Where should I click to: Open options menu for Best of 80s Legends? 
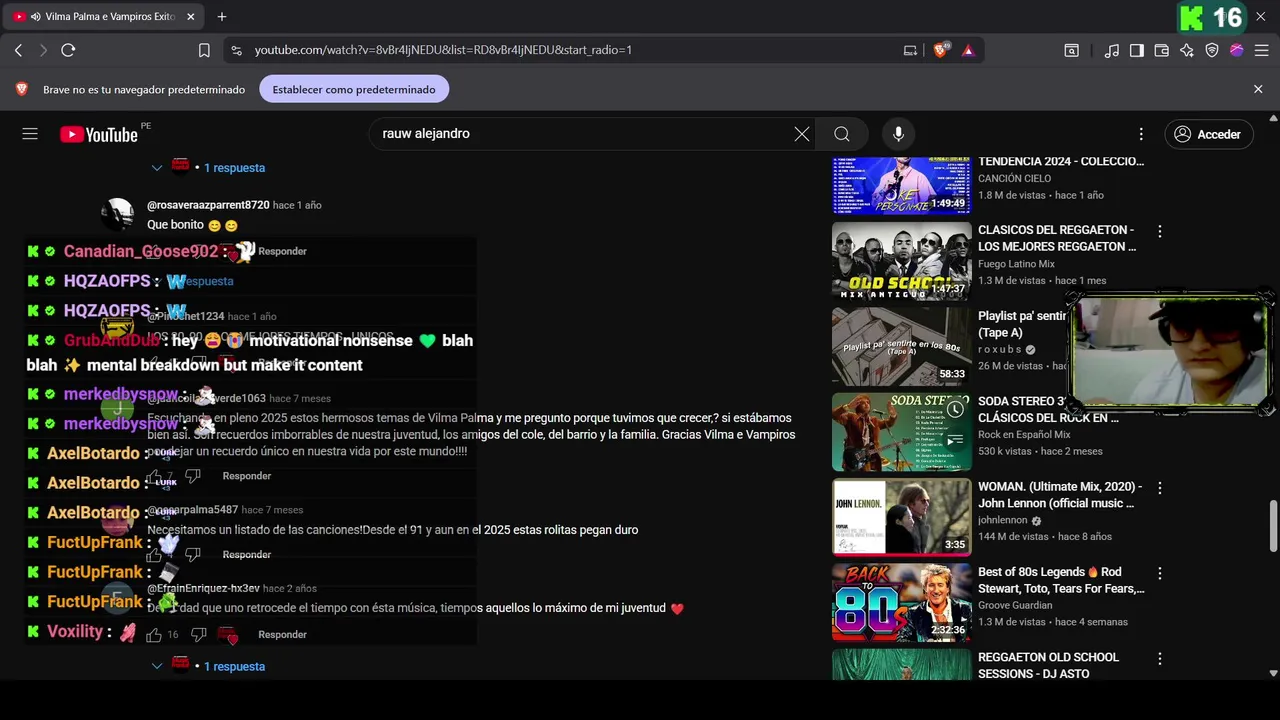pyautogui.click(x=1160, y=574)
